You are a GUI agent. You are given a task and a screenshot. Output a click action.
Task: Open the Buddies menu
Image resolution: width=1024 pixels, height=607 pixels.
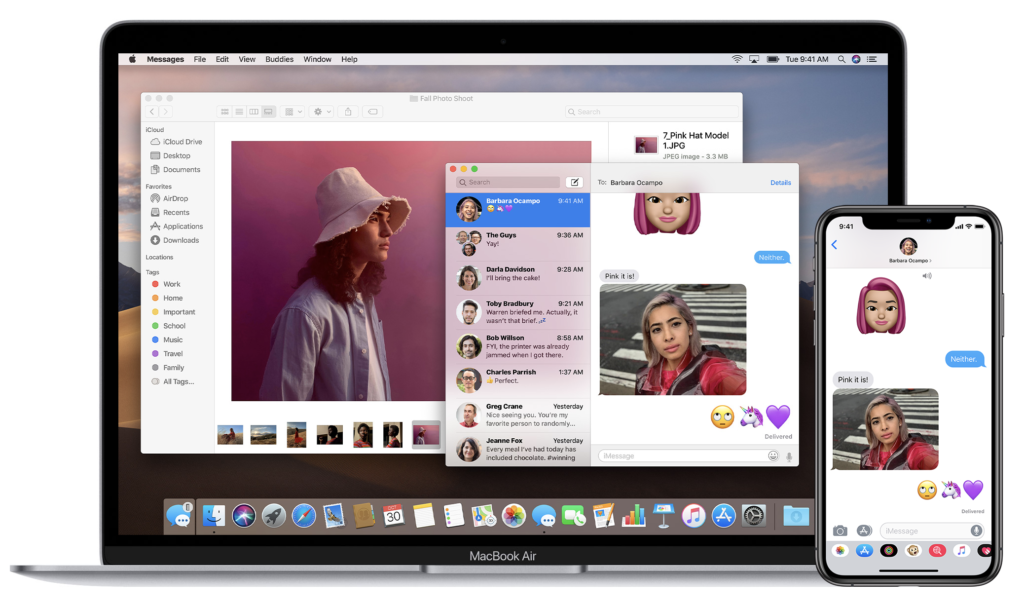click(279, 60)
